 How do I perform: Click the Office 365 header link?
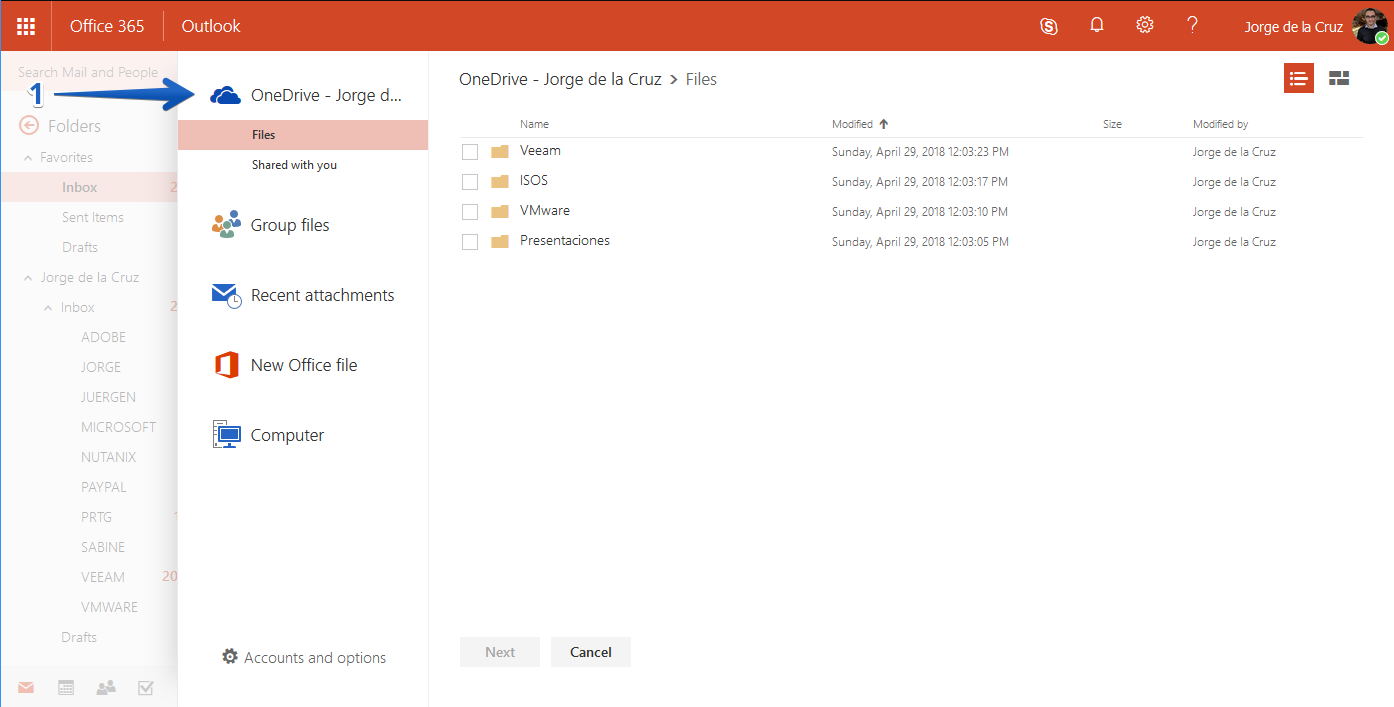click(x=107, y=26)
